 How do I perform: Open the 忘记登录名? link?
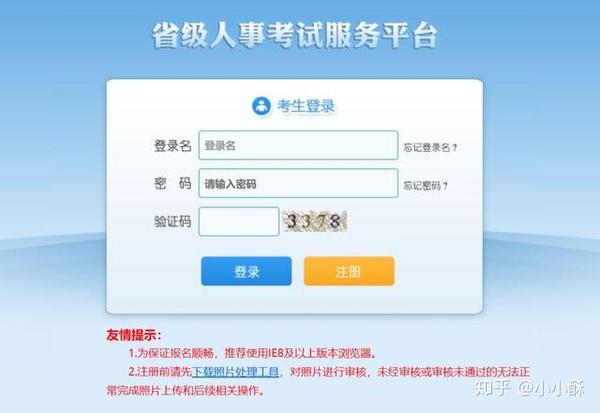pyautogui.click(x=430, y=147)
